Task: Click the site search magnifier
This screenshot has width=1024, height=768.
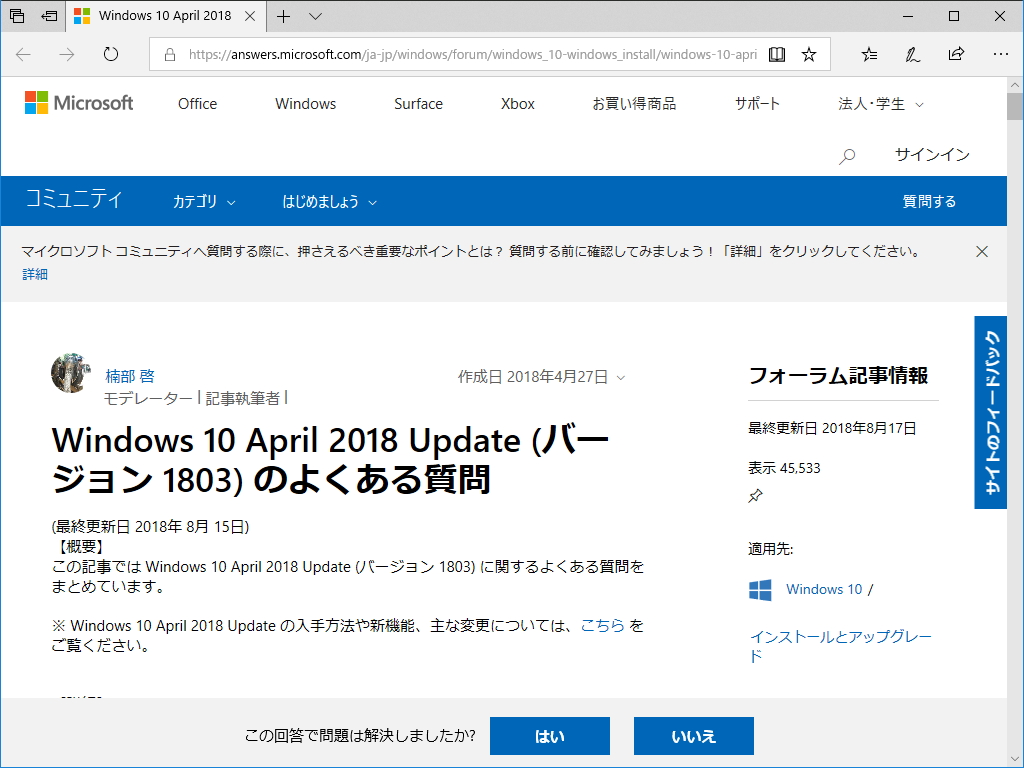Action: 846,156
